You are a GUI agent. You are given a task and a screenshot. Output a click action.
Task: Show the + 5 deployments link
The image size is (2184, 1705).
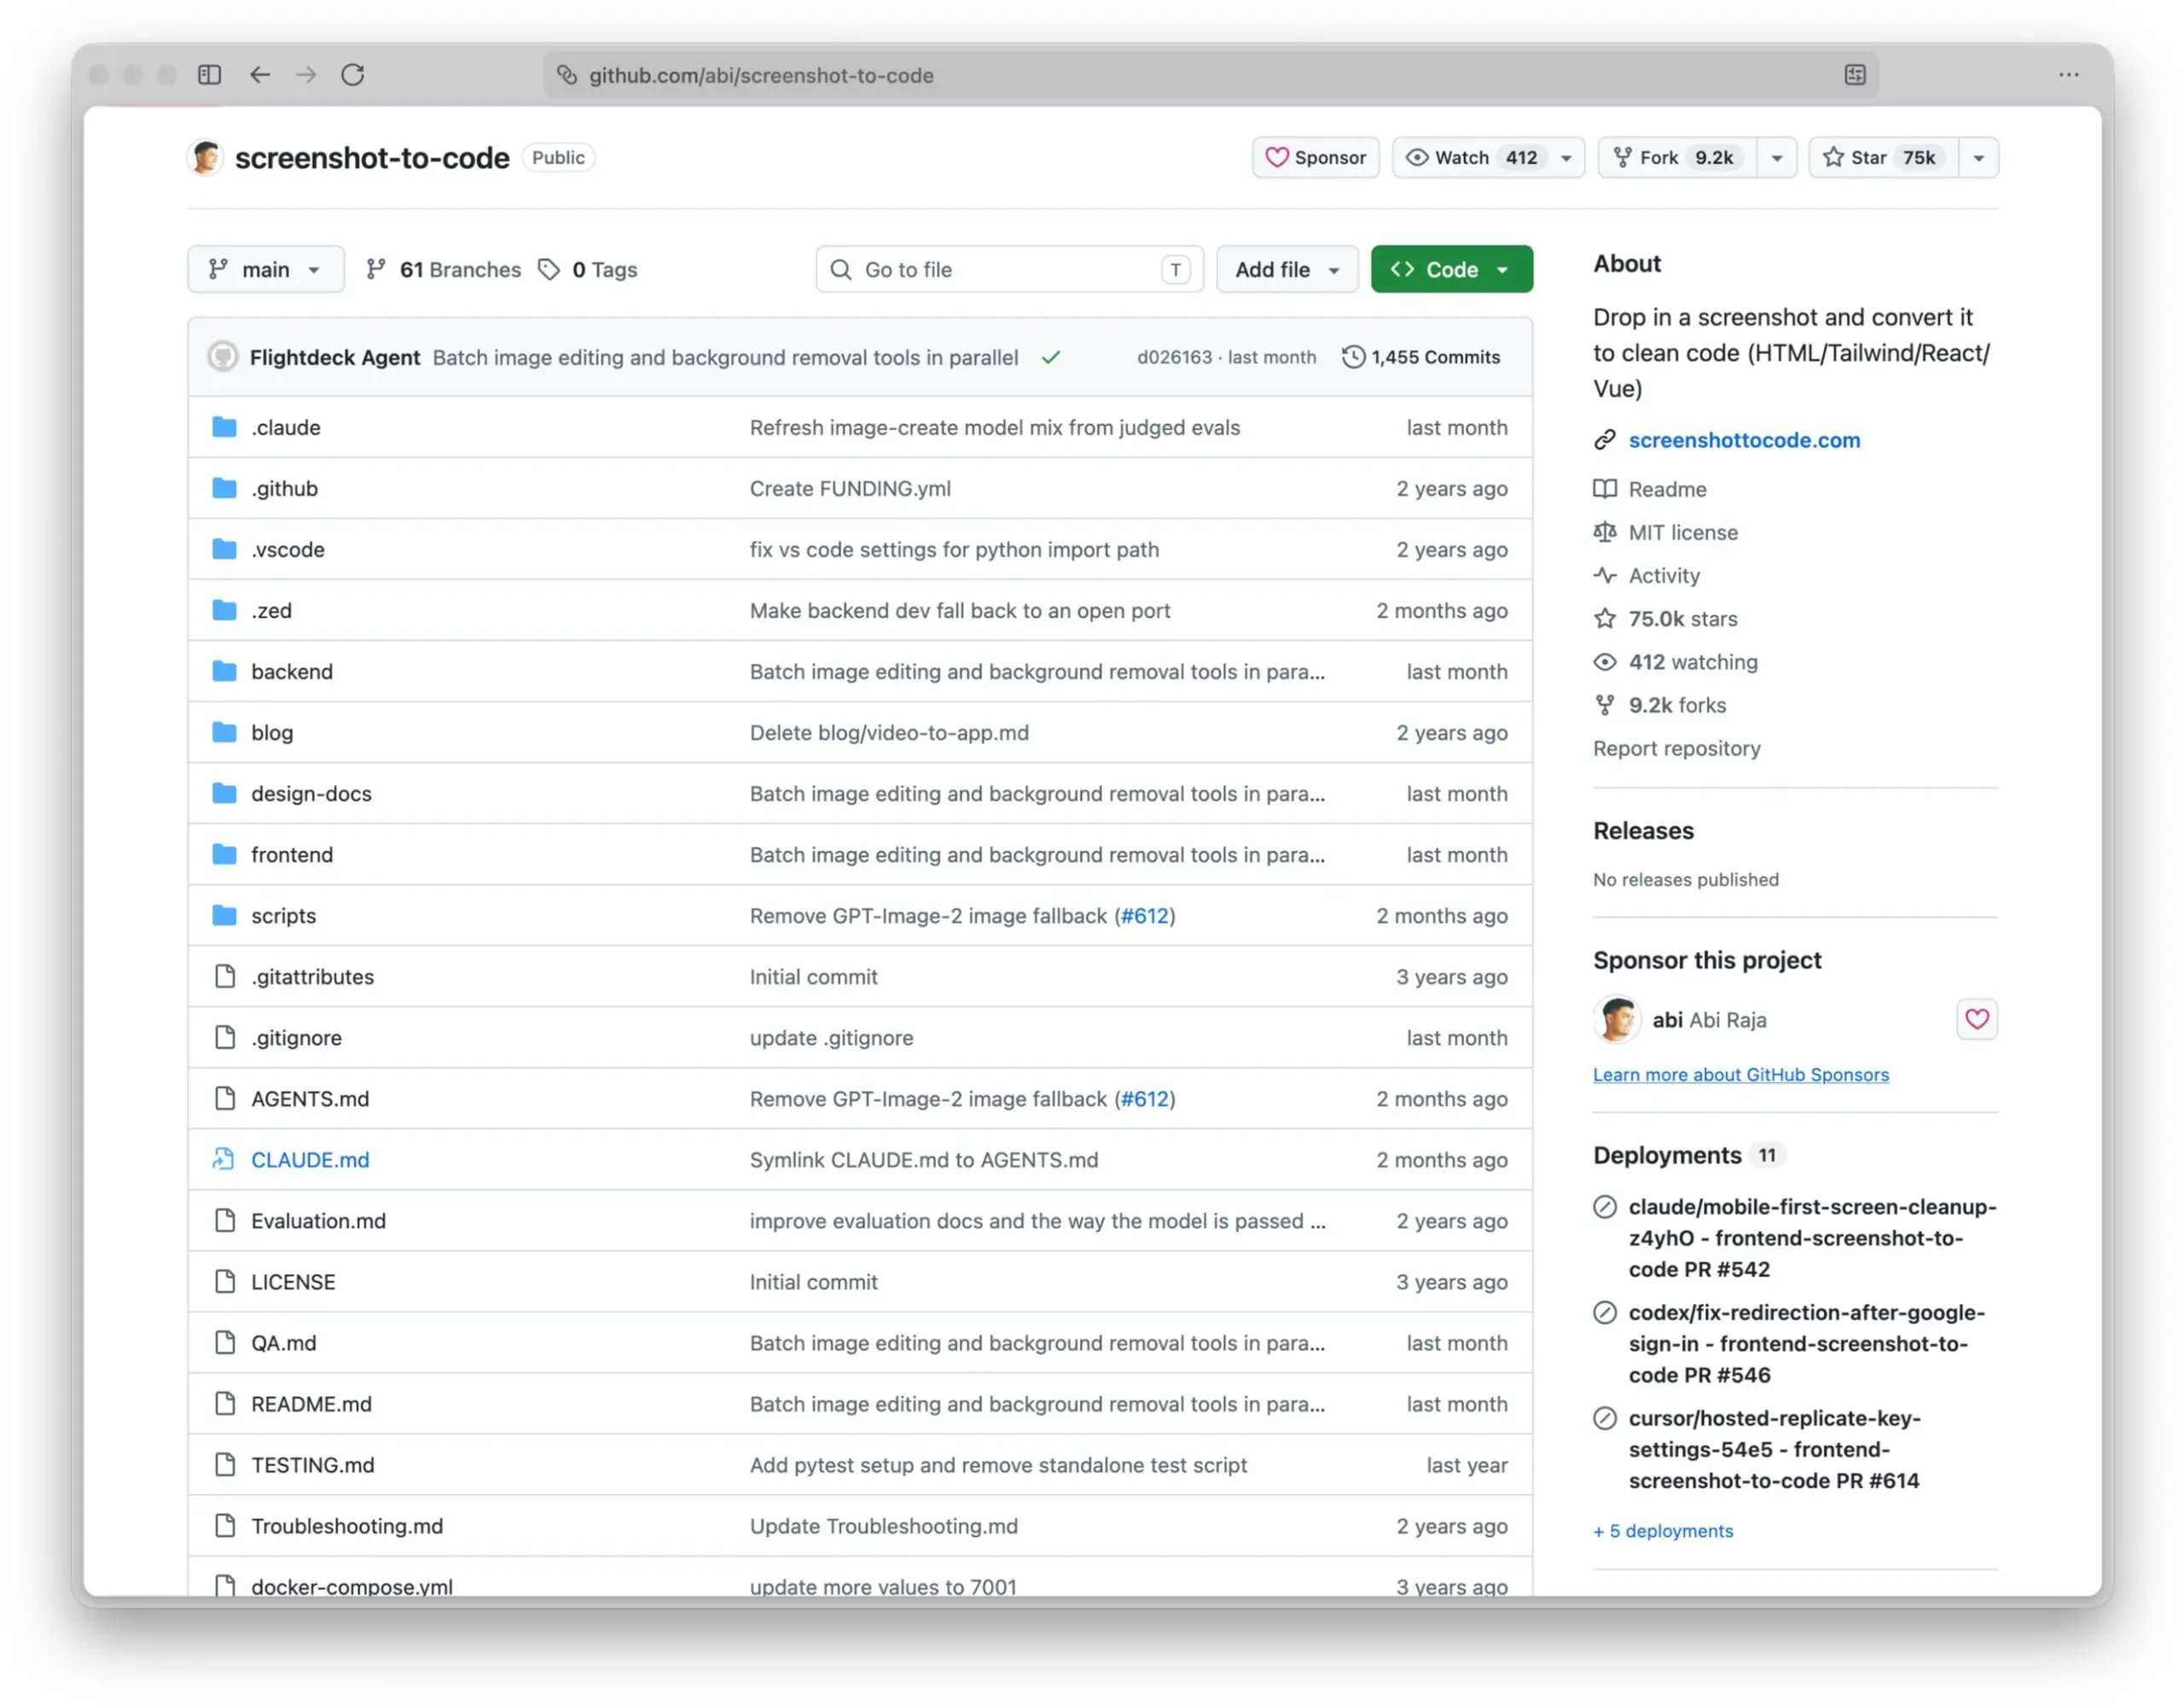click(1663, 1530)
